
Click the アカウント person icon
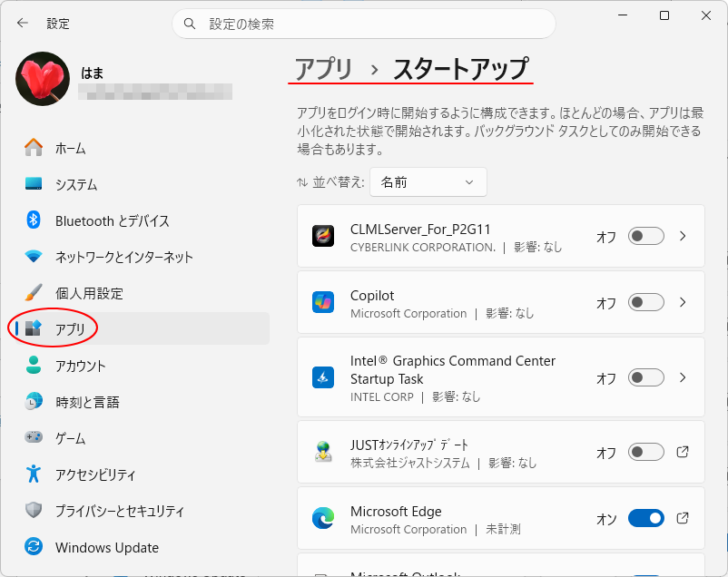(33, 365)
